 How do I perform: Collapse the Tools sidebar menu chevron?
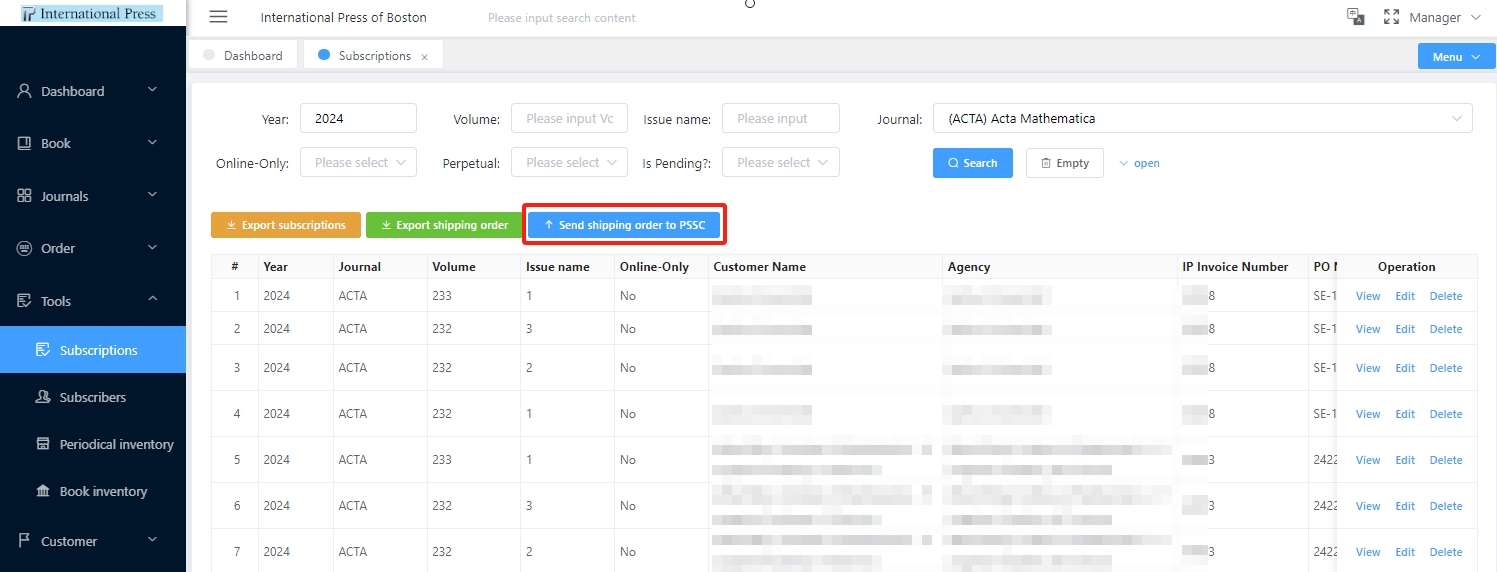(153, 299)
